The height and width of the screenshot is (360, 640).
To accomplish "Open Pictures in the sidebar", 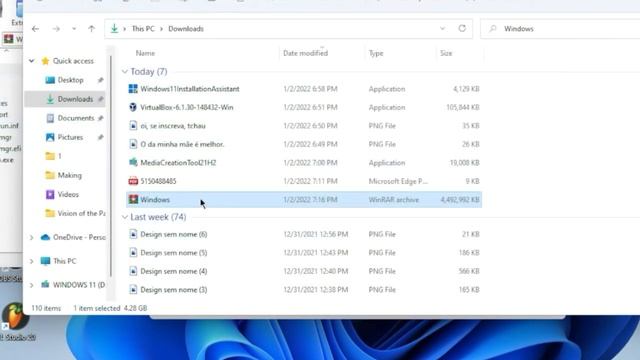I will [70, 137].
